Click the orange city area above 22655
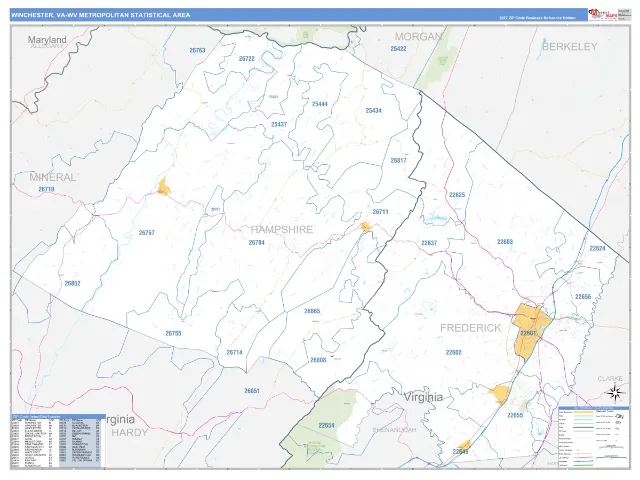Viewport: 640px width, 480px height. [500, 393]
